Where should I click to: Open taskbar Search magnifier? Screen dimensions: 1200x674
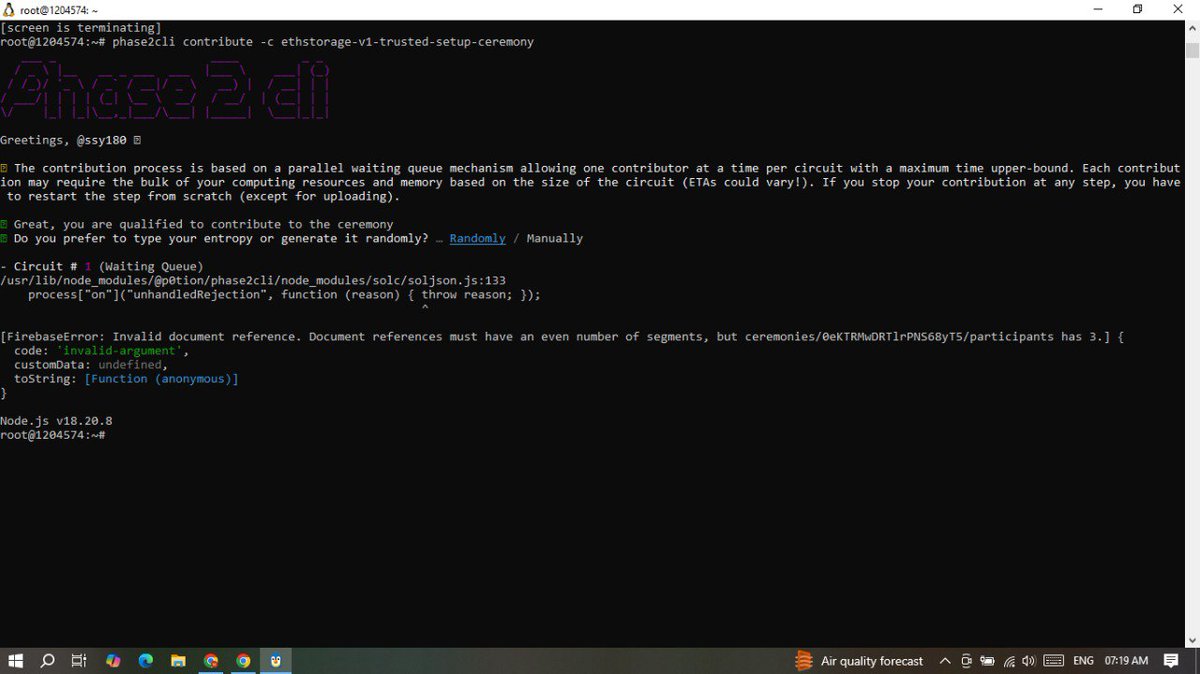47,661
